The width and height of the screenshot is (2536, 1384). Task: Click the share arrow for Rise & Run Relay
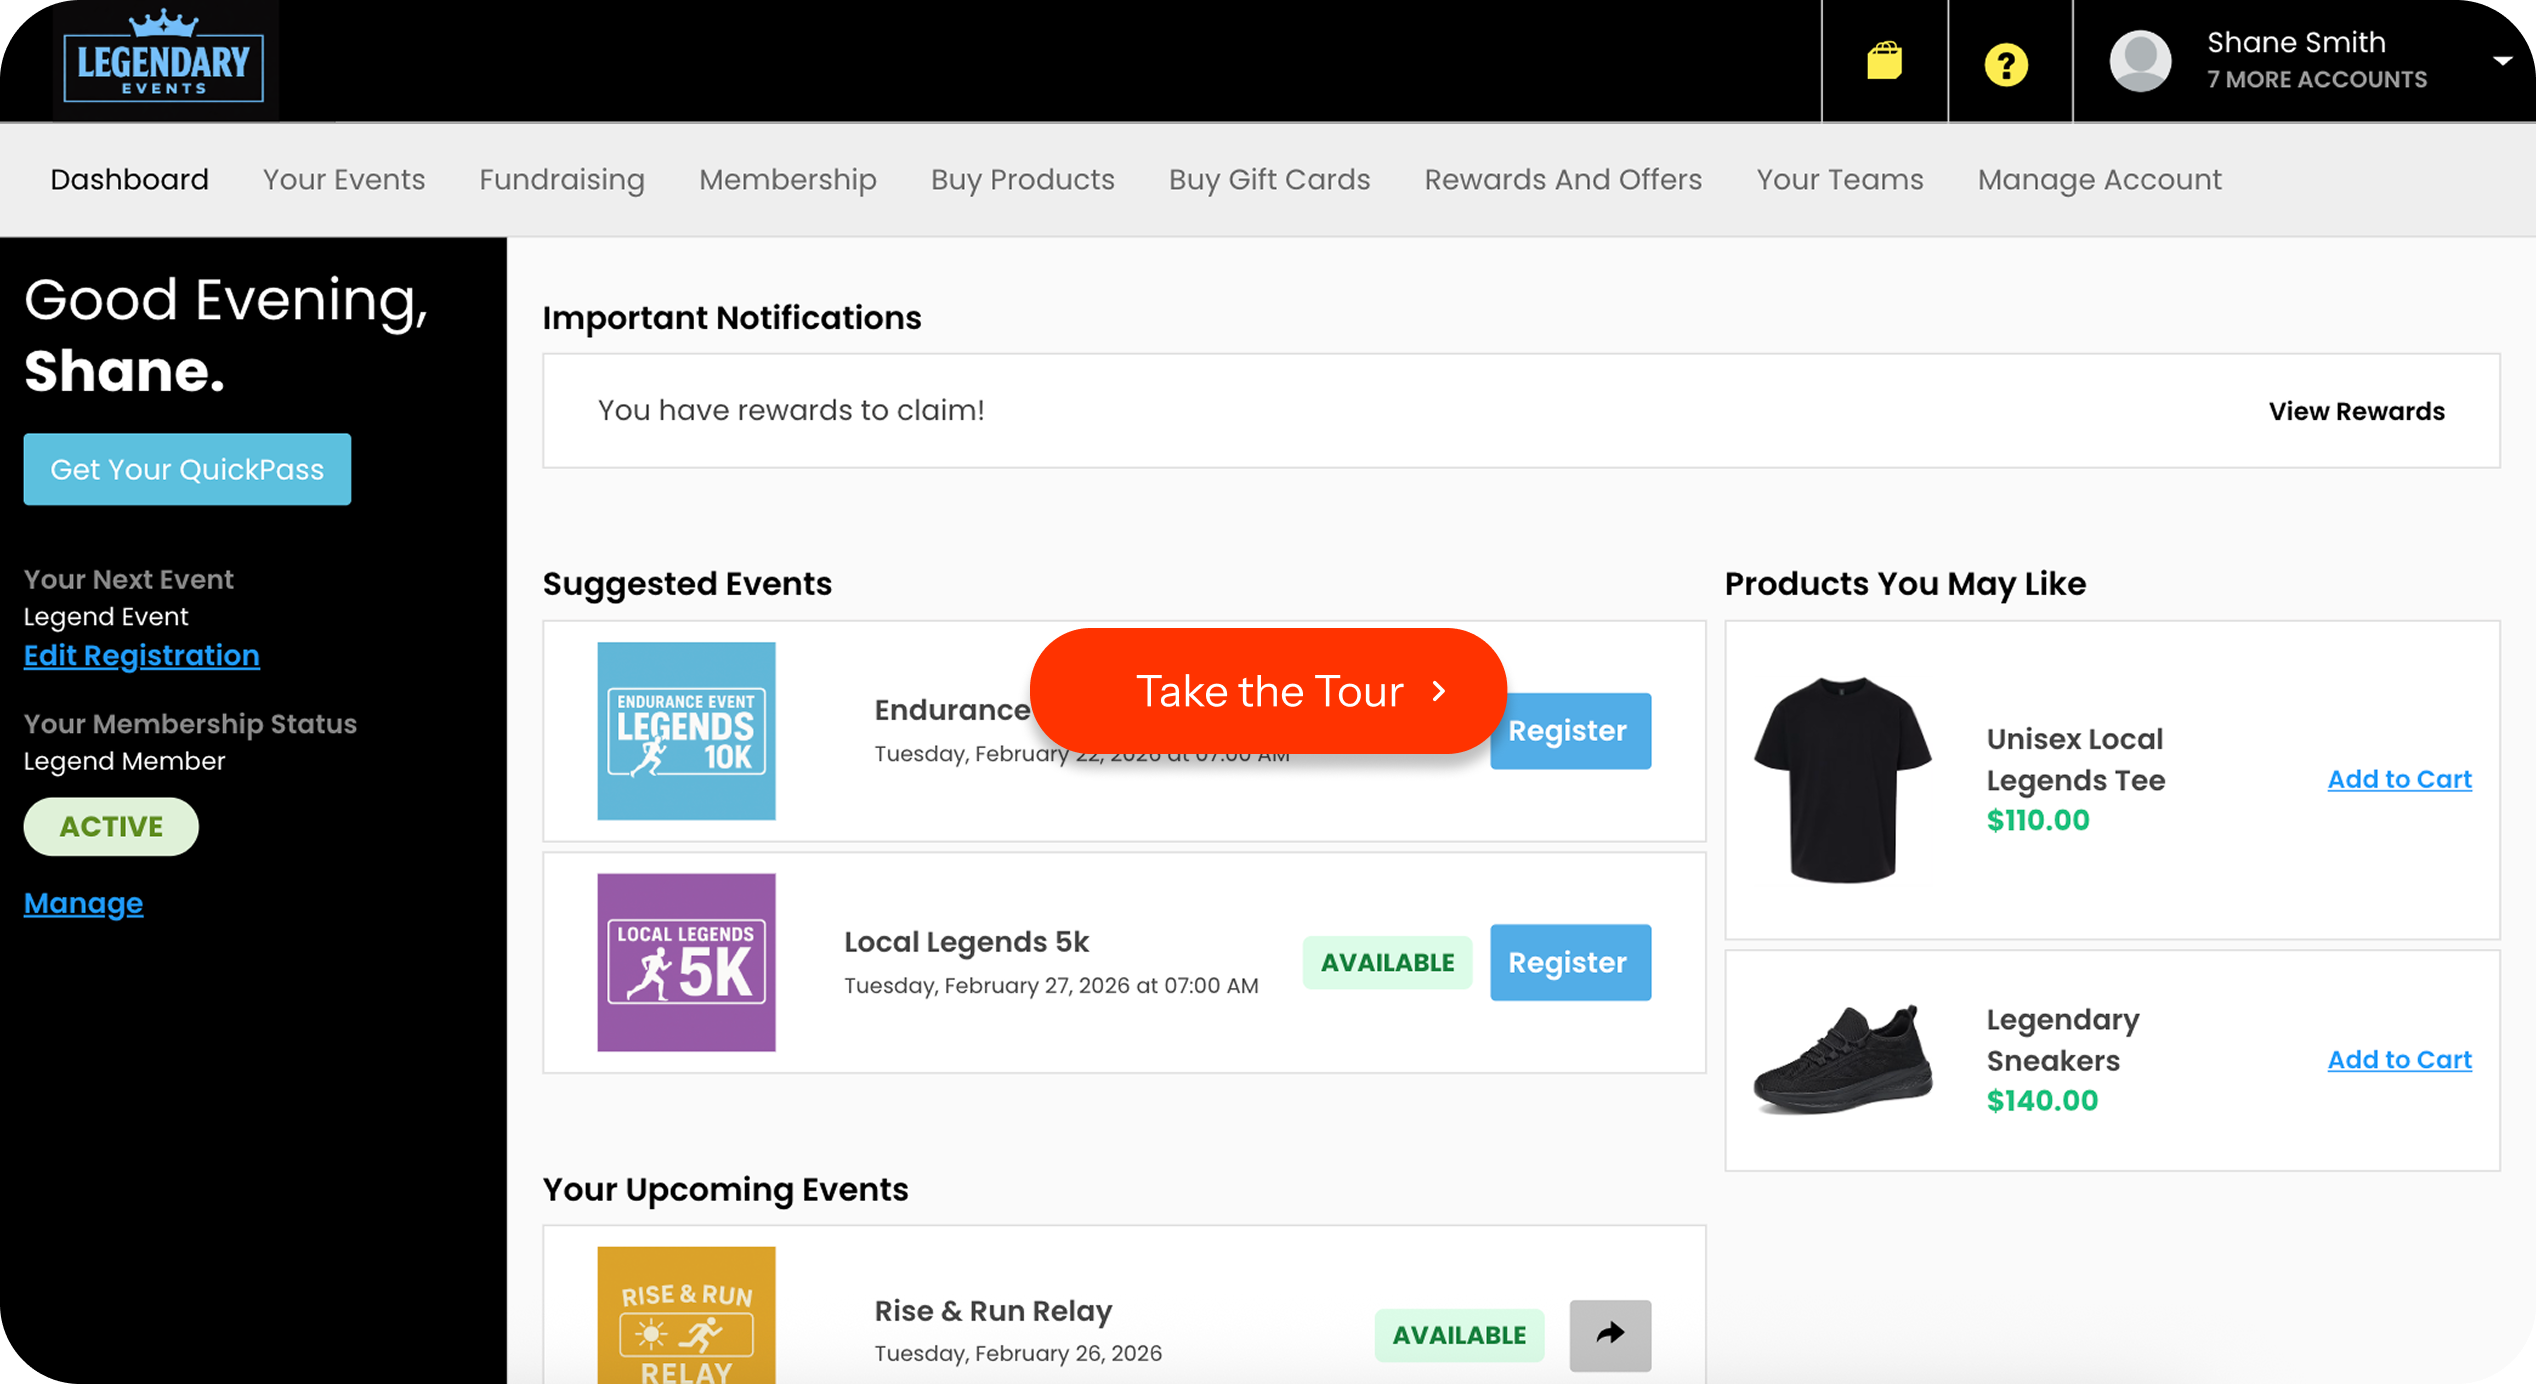pos(1610,1334)
